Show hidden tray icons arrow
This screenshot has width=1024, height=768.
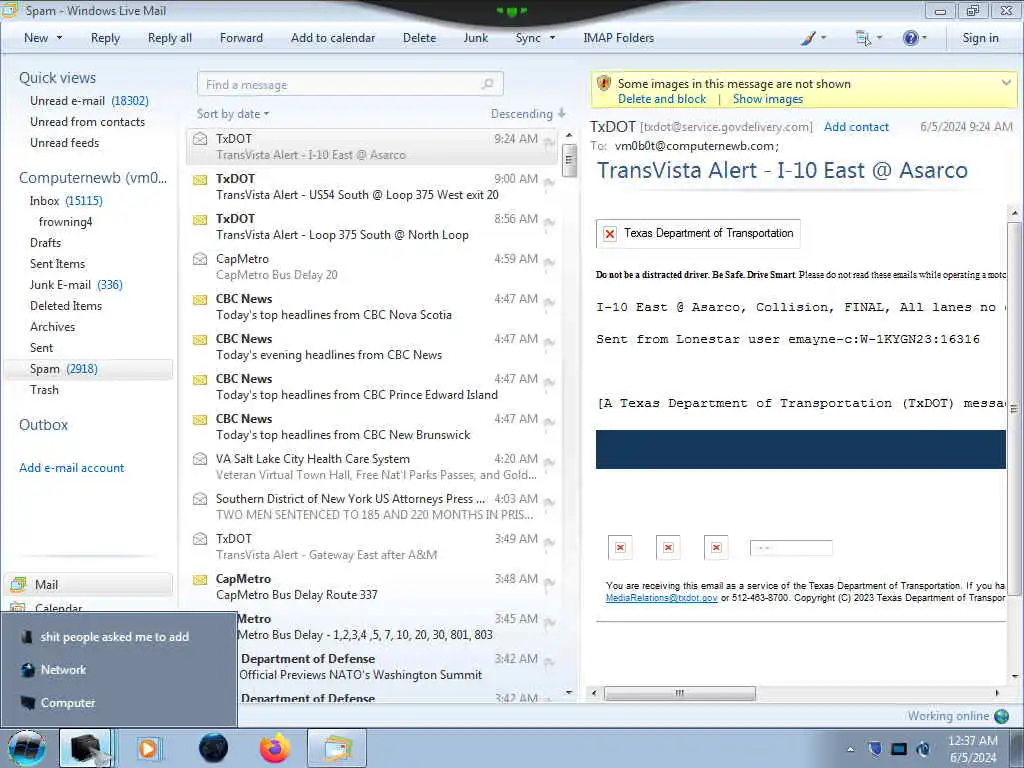coord(850,749)
